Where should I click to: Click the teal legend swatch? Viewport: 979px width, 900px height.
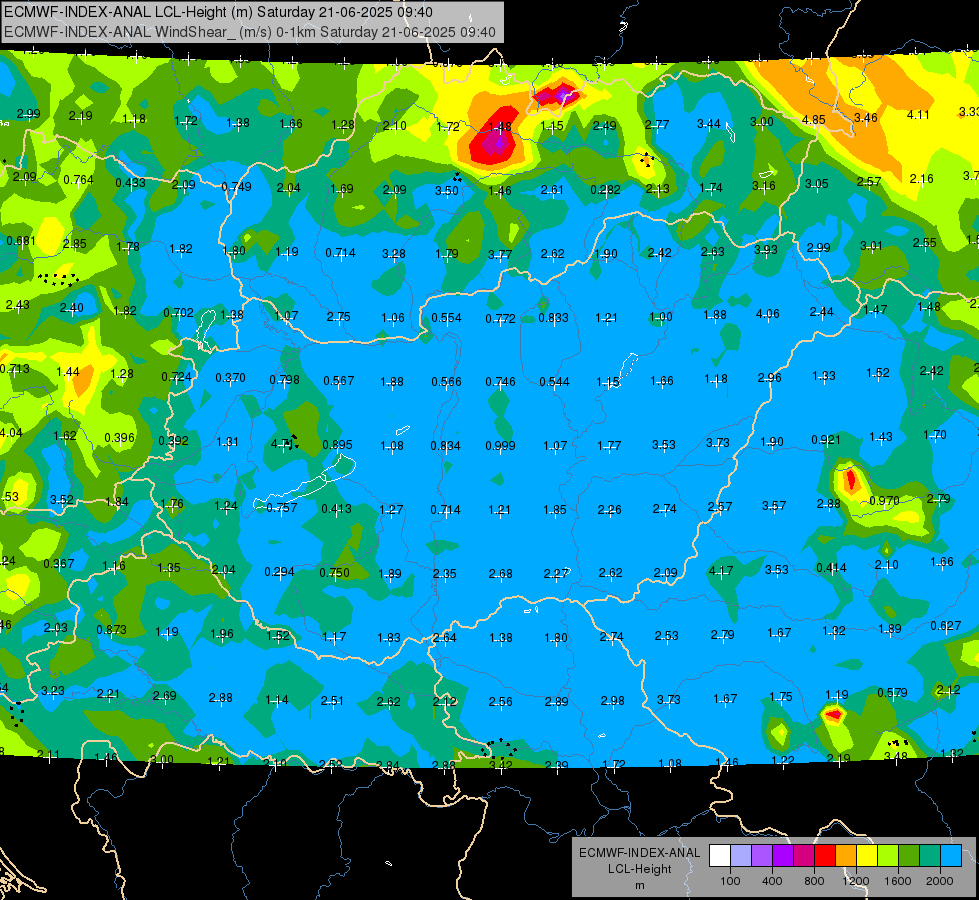point(930,856)
